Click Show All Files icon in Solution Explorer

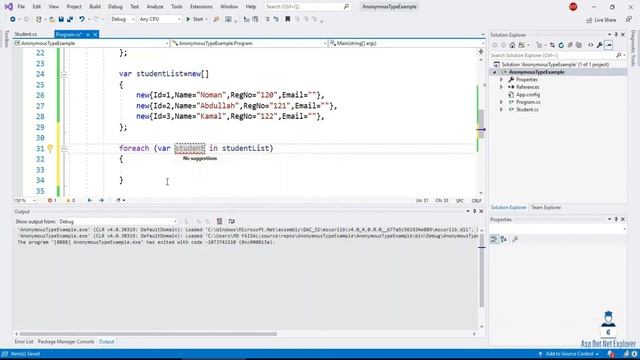(579, 45)
